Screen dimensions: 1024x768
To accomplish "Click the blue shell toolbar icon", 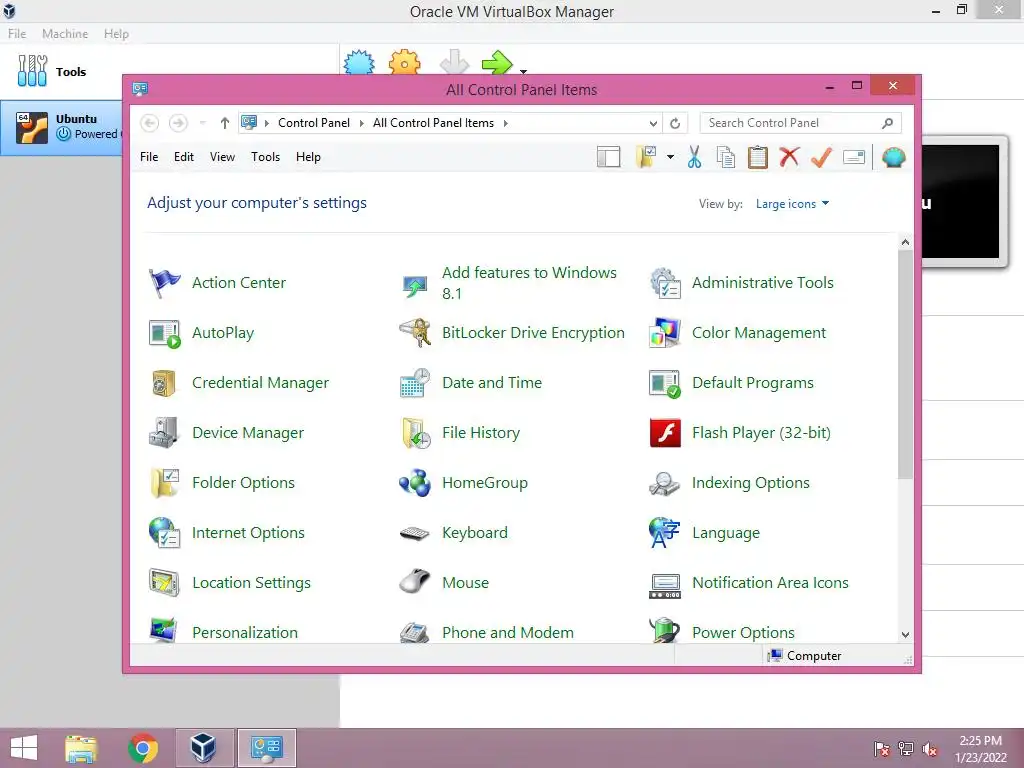I will point(893,157).
